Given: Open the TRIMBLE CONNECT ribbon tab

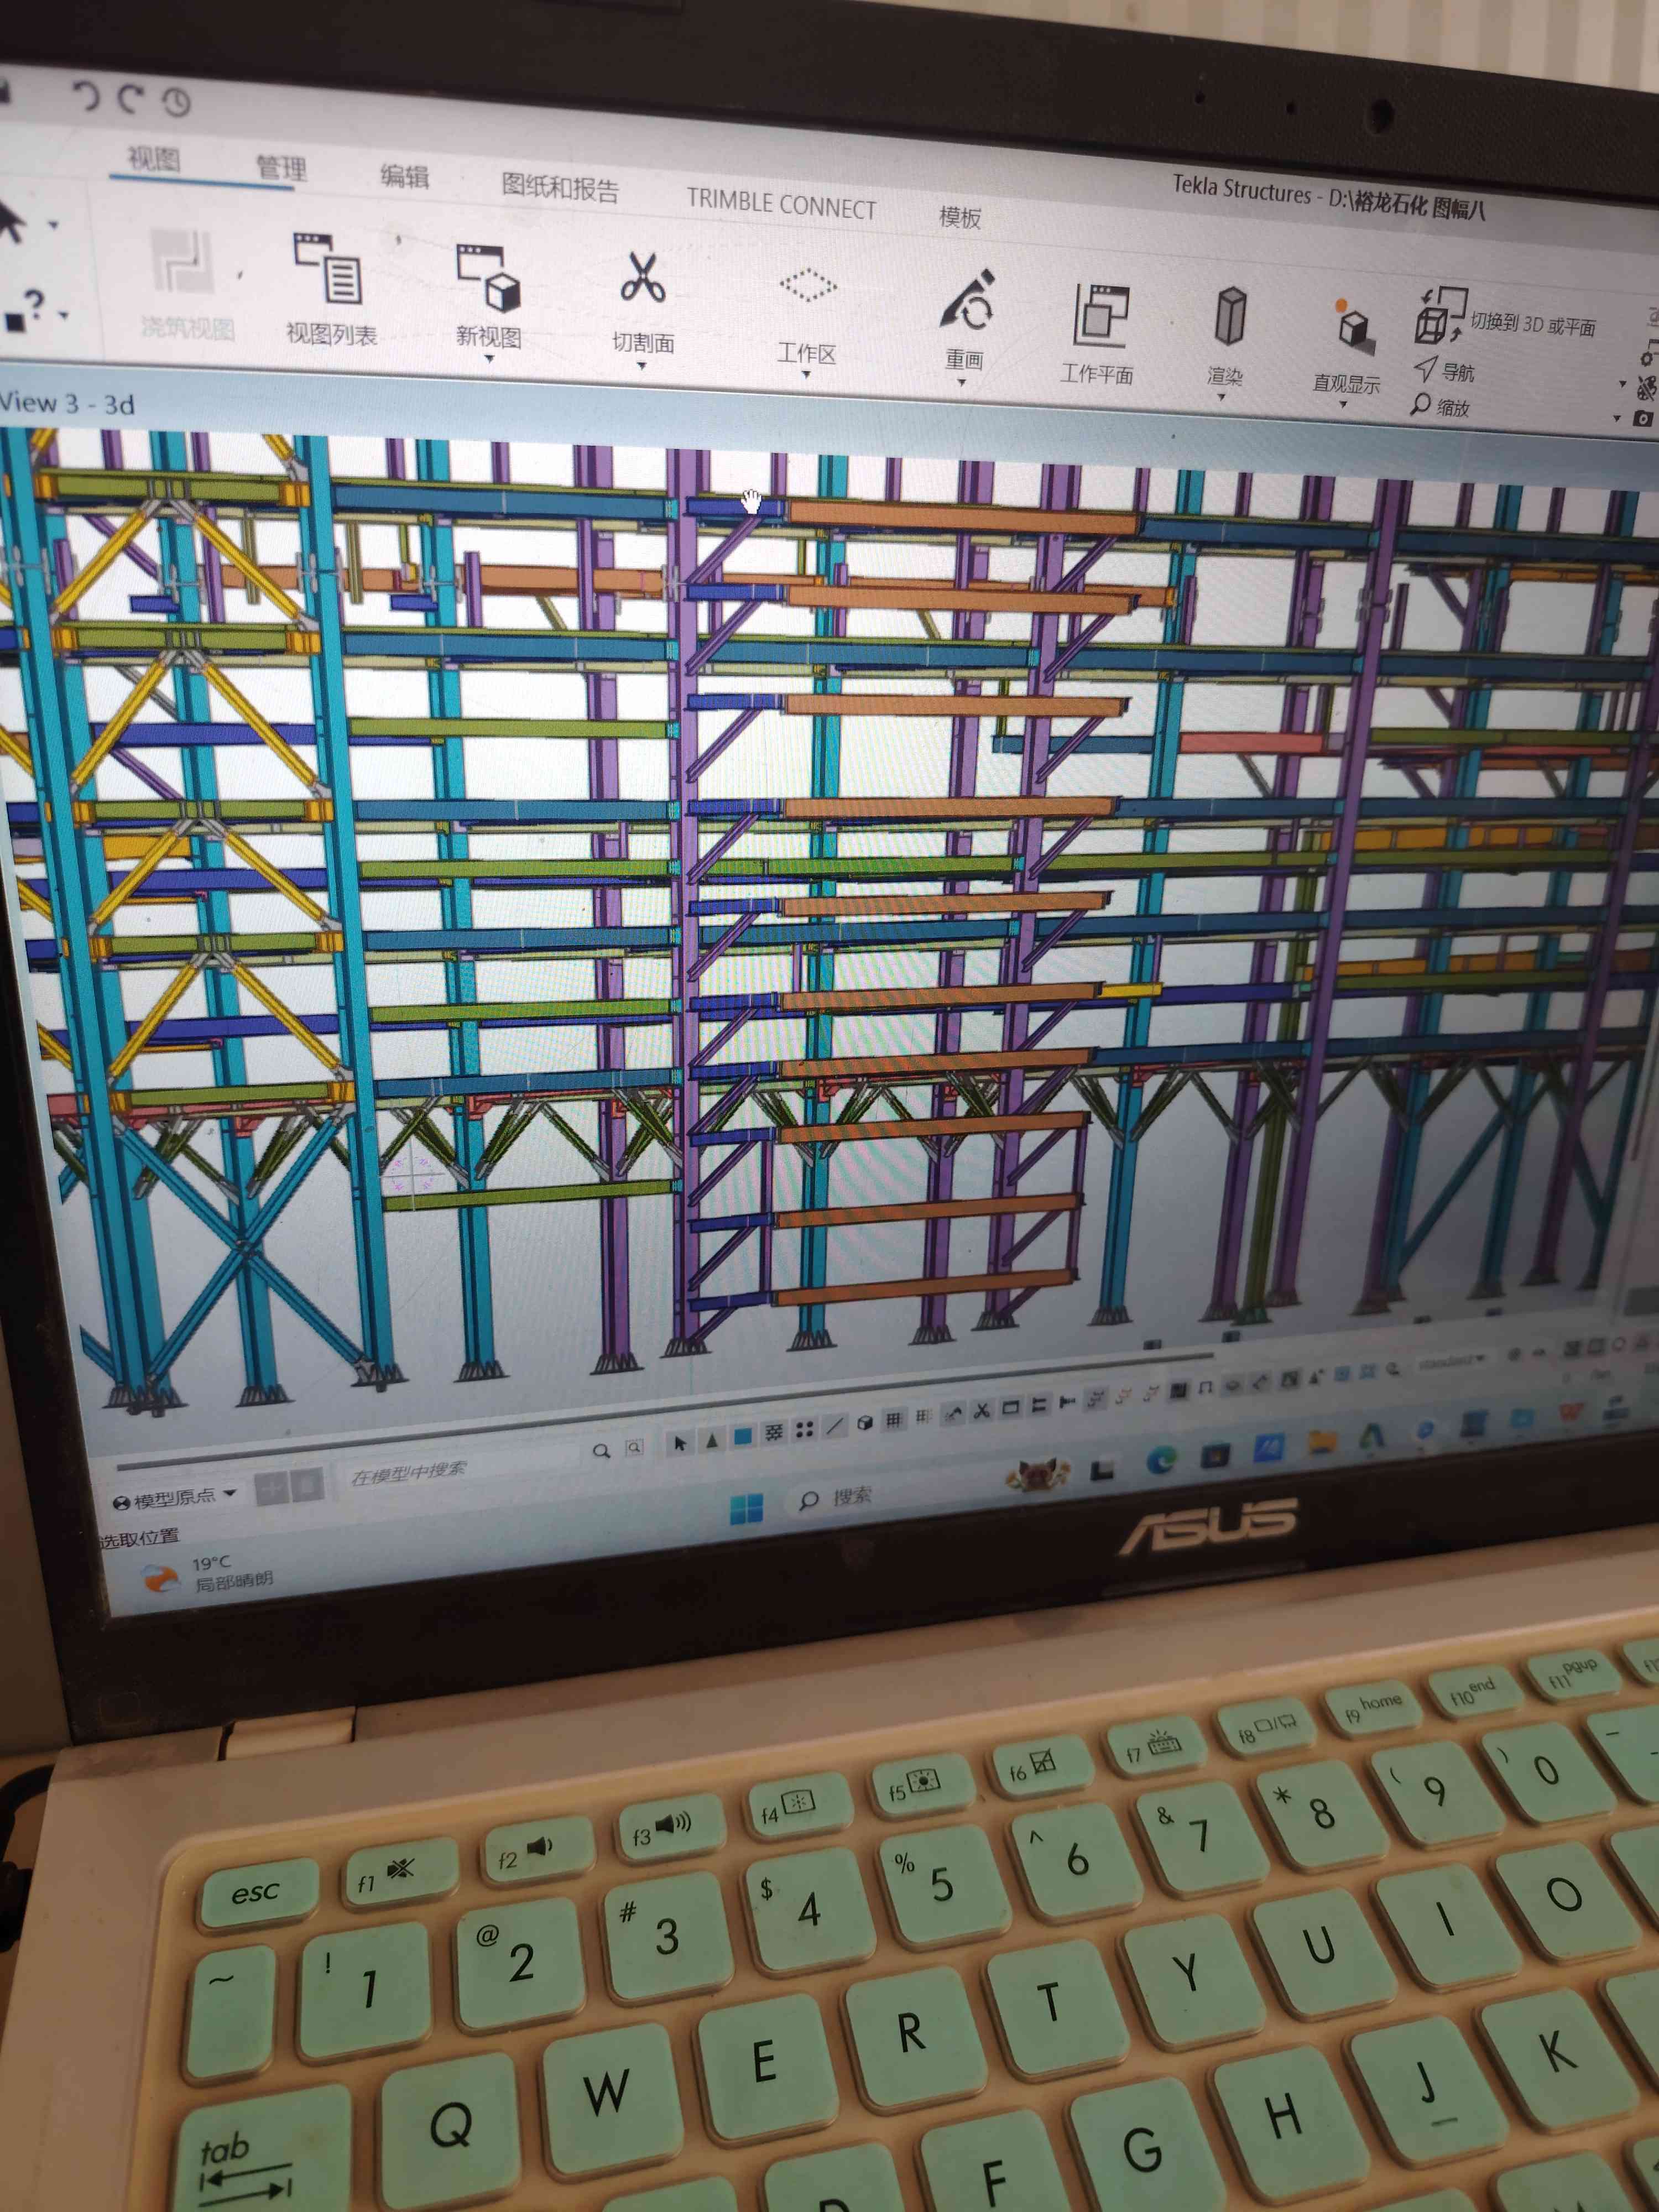Looking at the screenshot, I should [x=781, y=204].
